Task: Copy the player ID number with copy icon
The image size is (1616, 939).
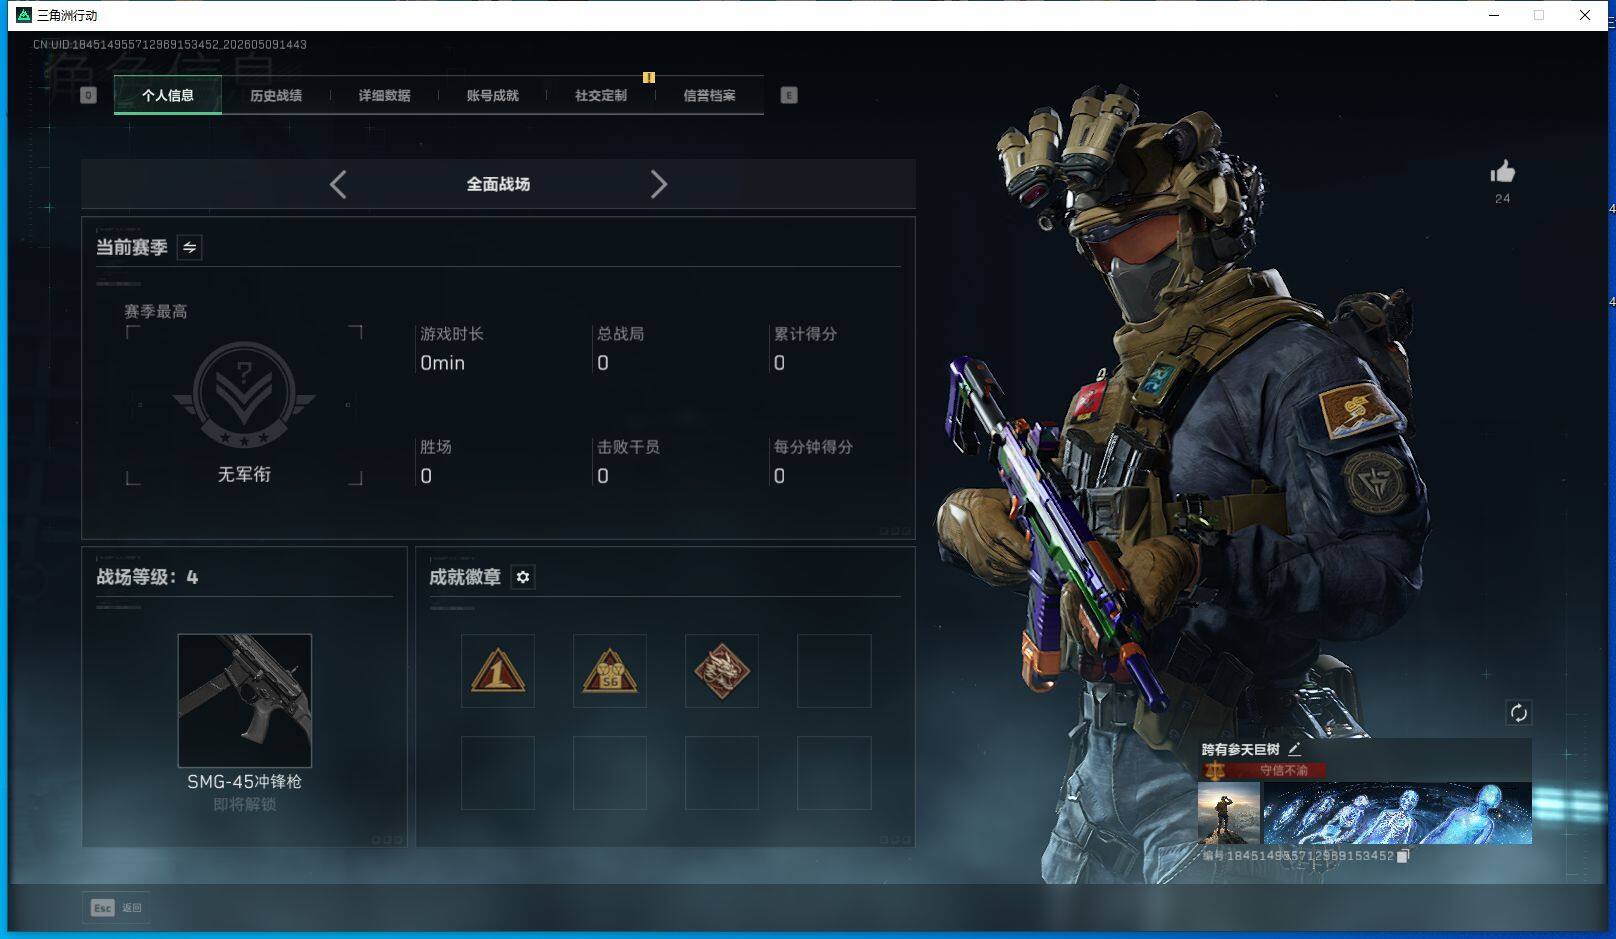Action: pos(1402,856)
